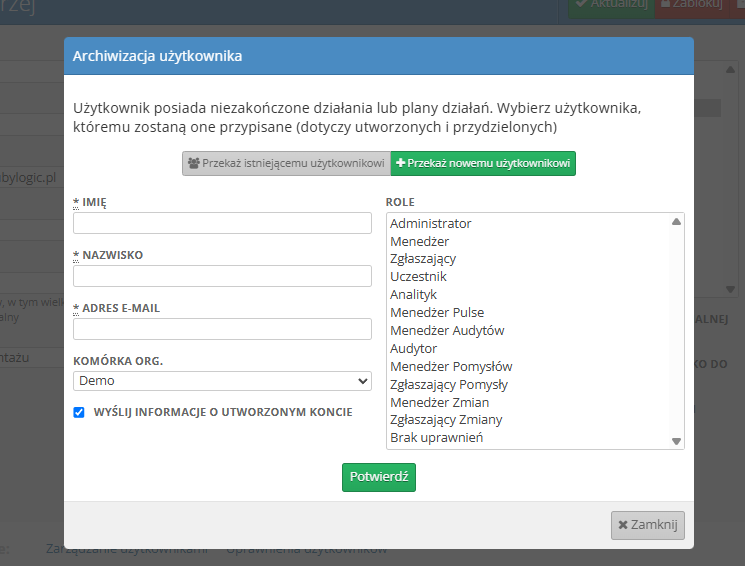
Task: Click role list scroll up arrow
Action: point(676,222)
